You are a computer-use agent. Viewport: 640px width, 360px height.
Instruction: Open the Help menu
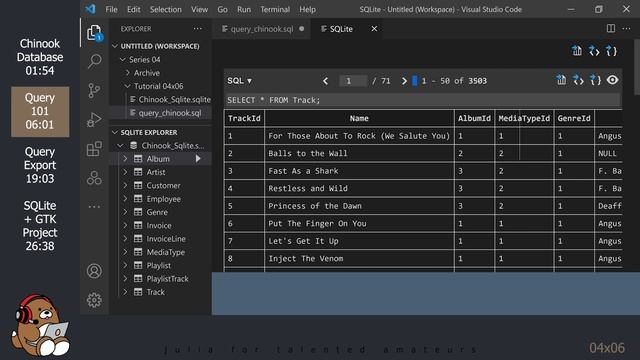pos(307,9)
